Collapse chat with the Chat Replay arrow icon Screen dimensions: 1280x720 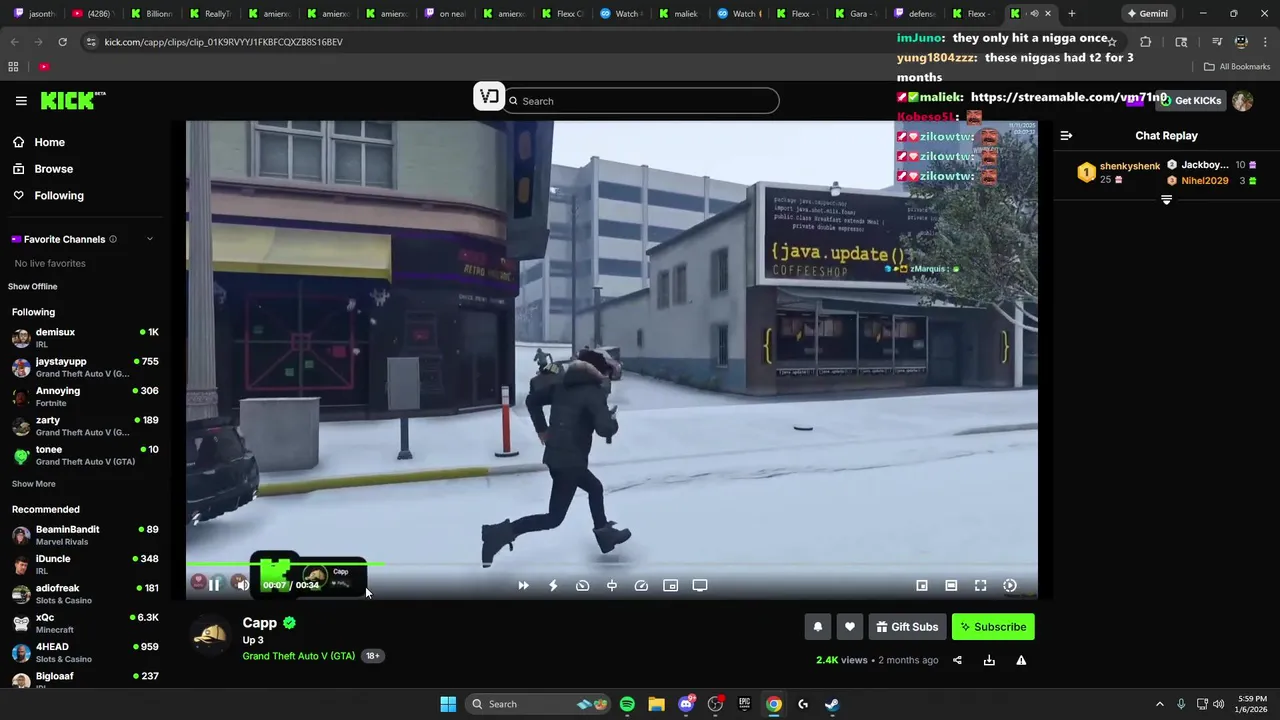click(x=1066, y=136)
